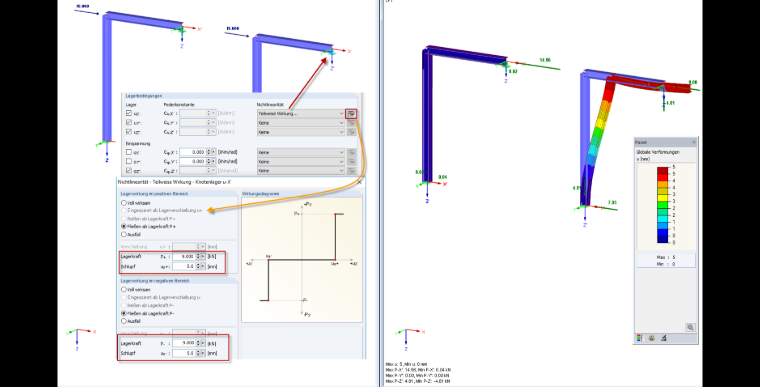Open nonlinearity edit button for ux row
The width and height of the screenshot is (760, 387).
(x=351, y=113)
